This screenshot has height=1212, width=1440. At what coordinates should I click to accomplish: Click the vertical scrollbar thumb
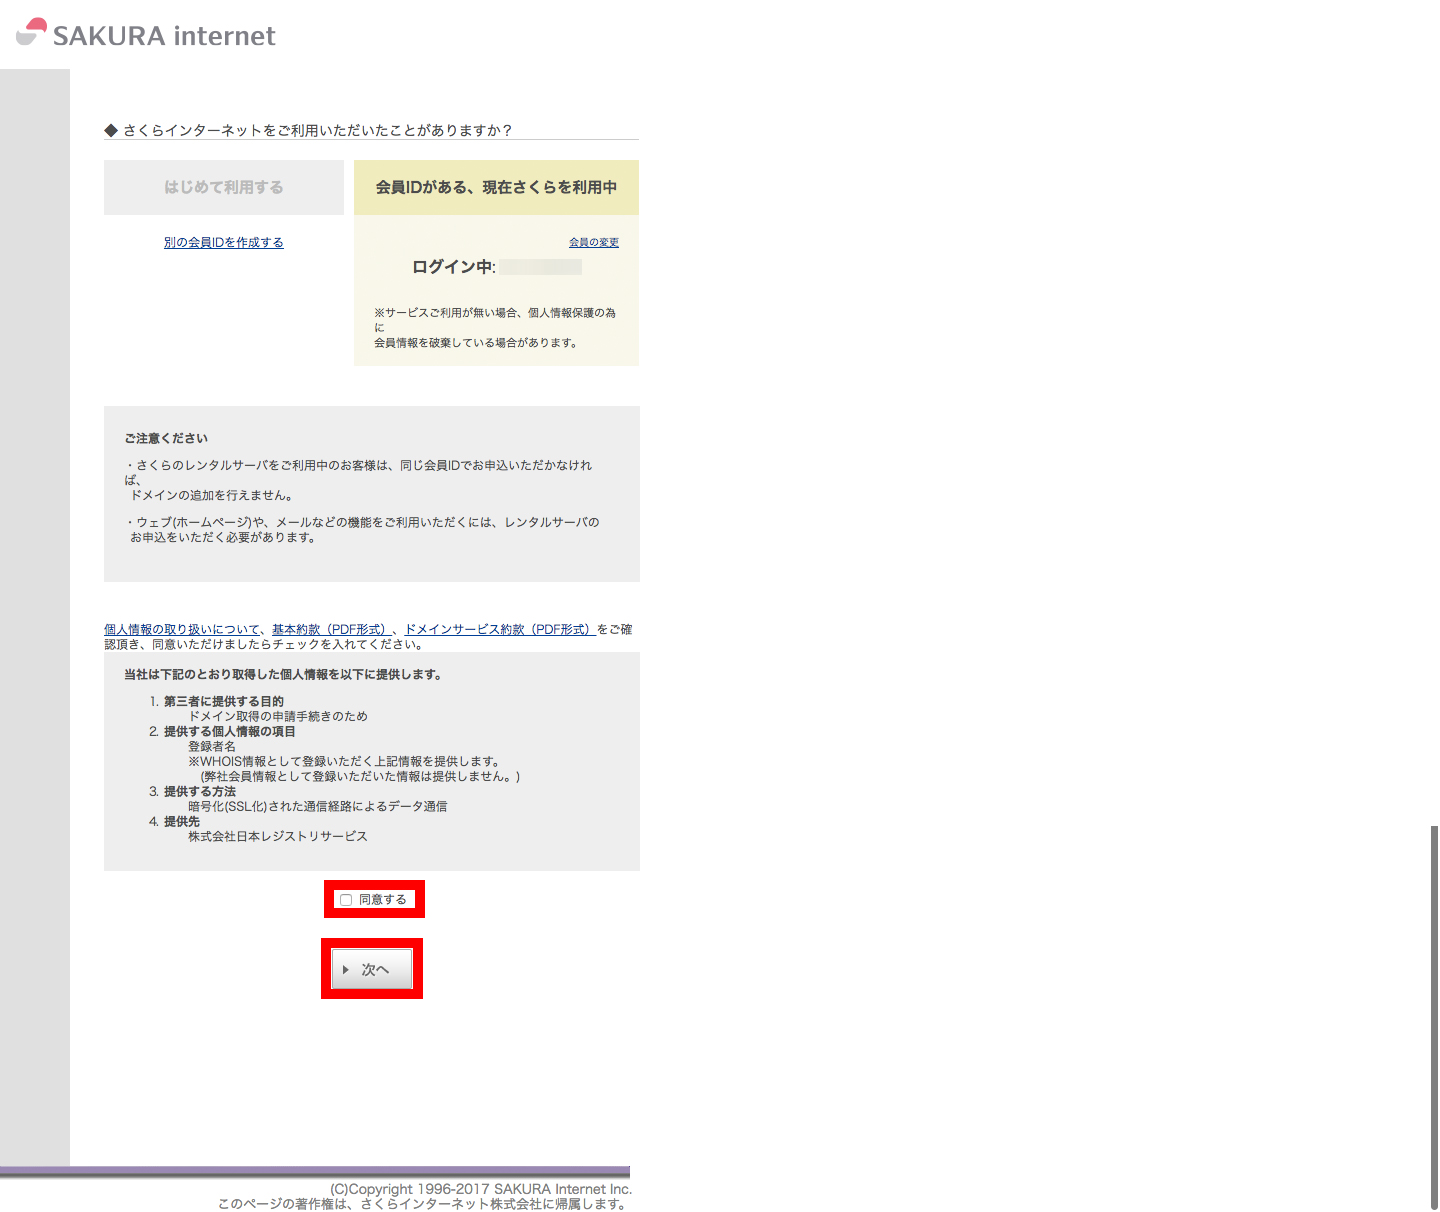[1434, 1017]
